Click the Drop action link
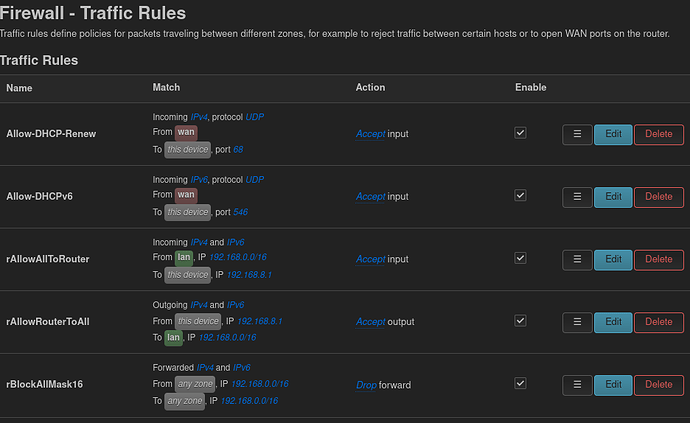This screenshot has width=690, height=423. tap(366, 385)
